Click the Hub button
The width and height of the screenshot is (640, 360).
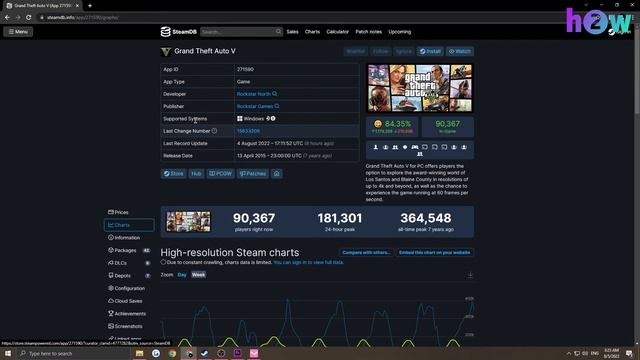tap(196, 173)
